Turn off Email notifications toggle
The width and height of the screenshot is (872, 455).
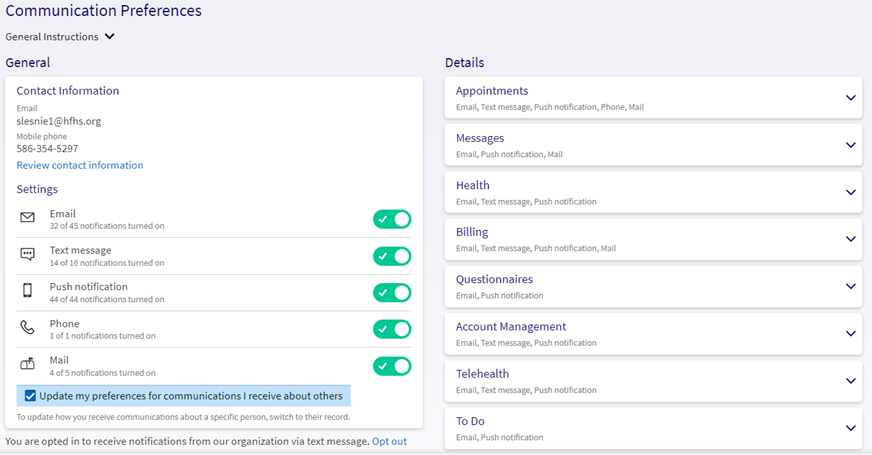click(x=392, y=219)
